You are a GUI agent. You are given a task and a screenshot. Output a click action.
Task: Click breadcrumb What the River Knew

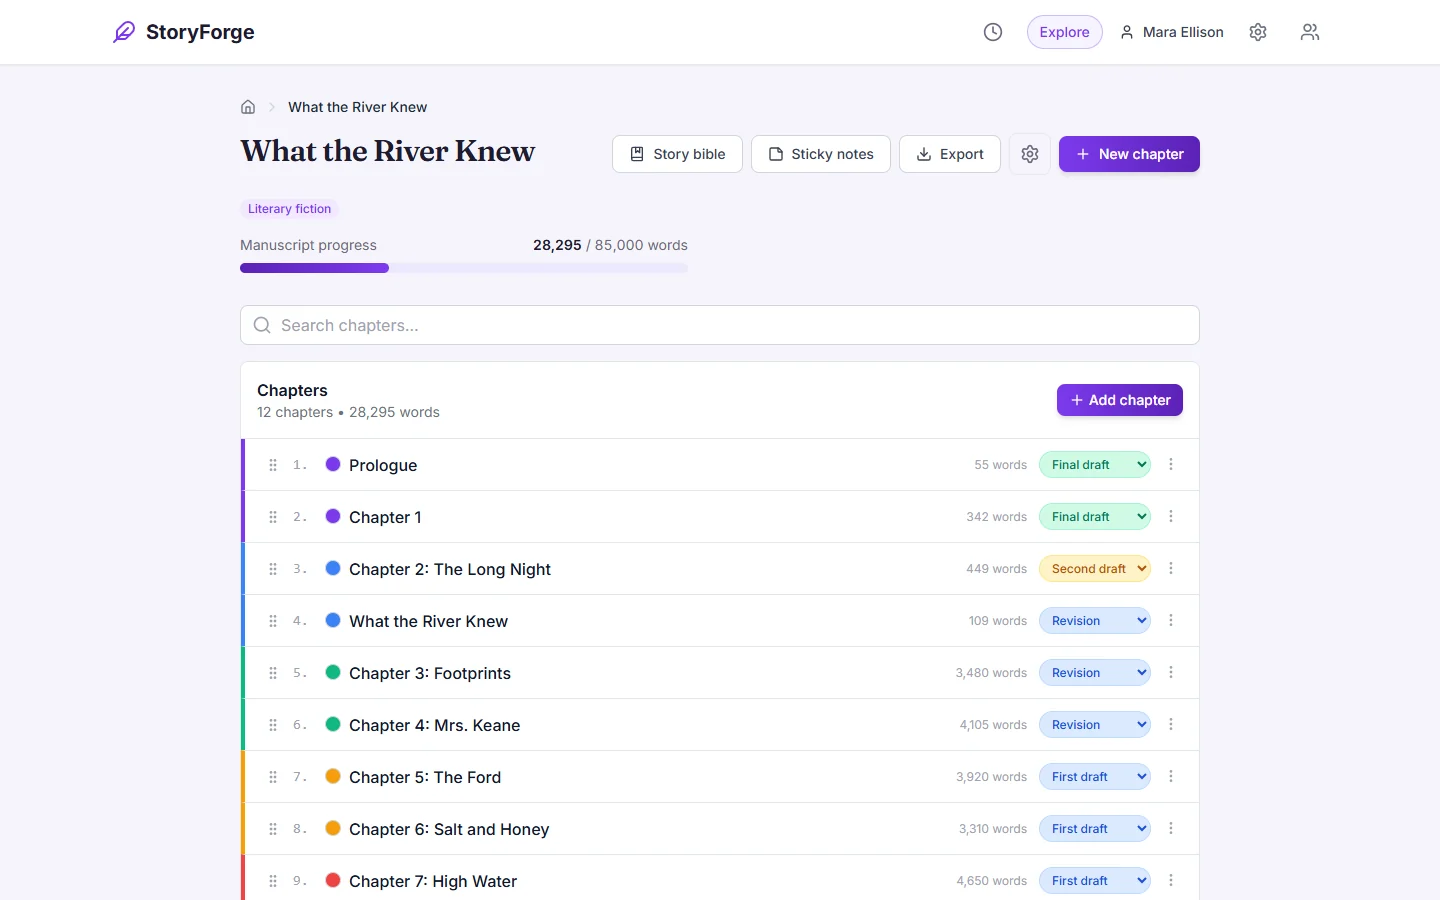[x=358, y=107]
